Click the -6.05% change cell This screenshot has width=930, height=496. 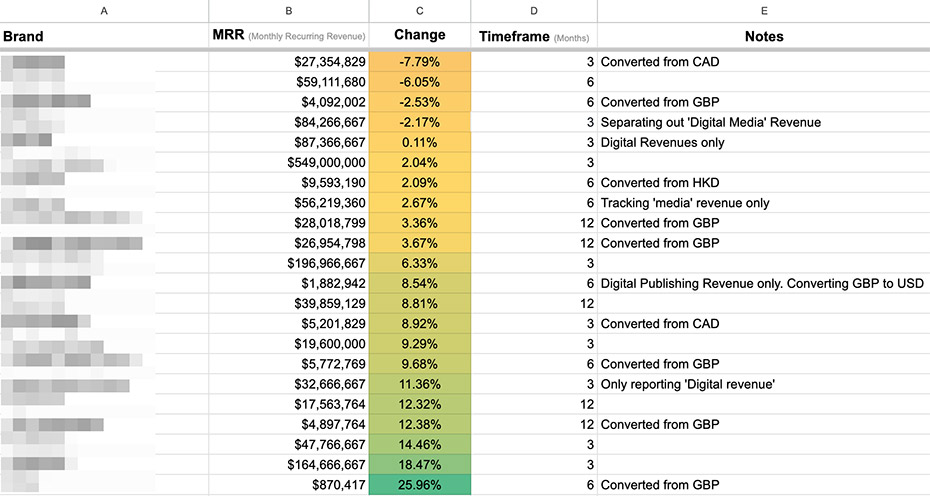[420, 82]
